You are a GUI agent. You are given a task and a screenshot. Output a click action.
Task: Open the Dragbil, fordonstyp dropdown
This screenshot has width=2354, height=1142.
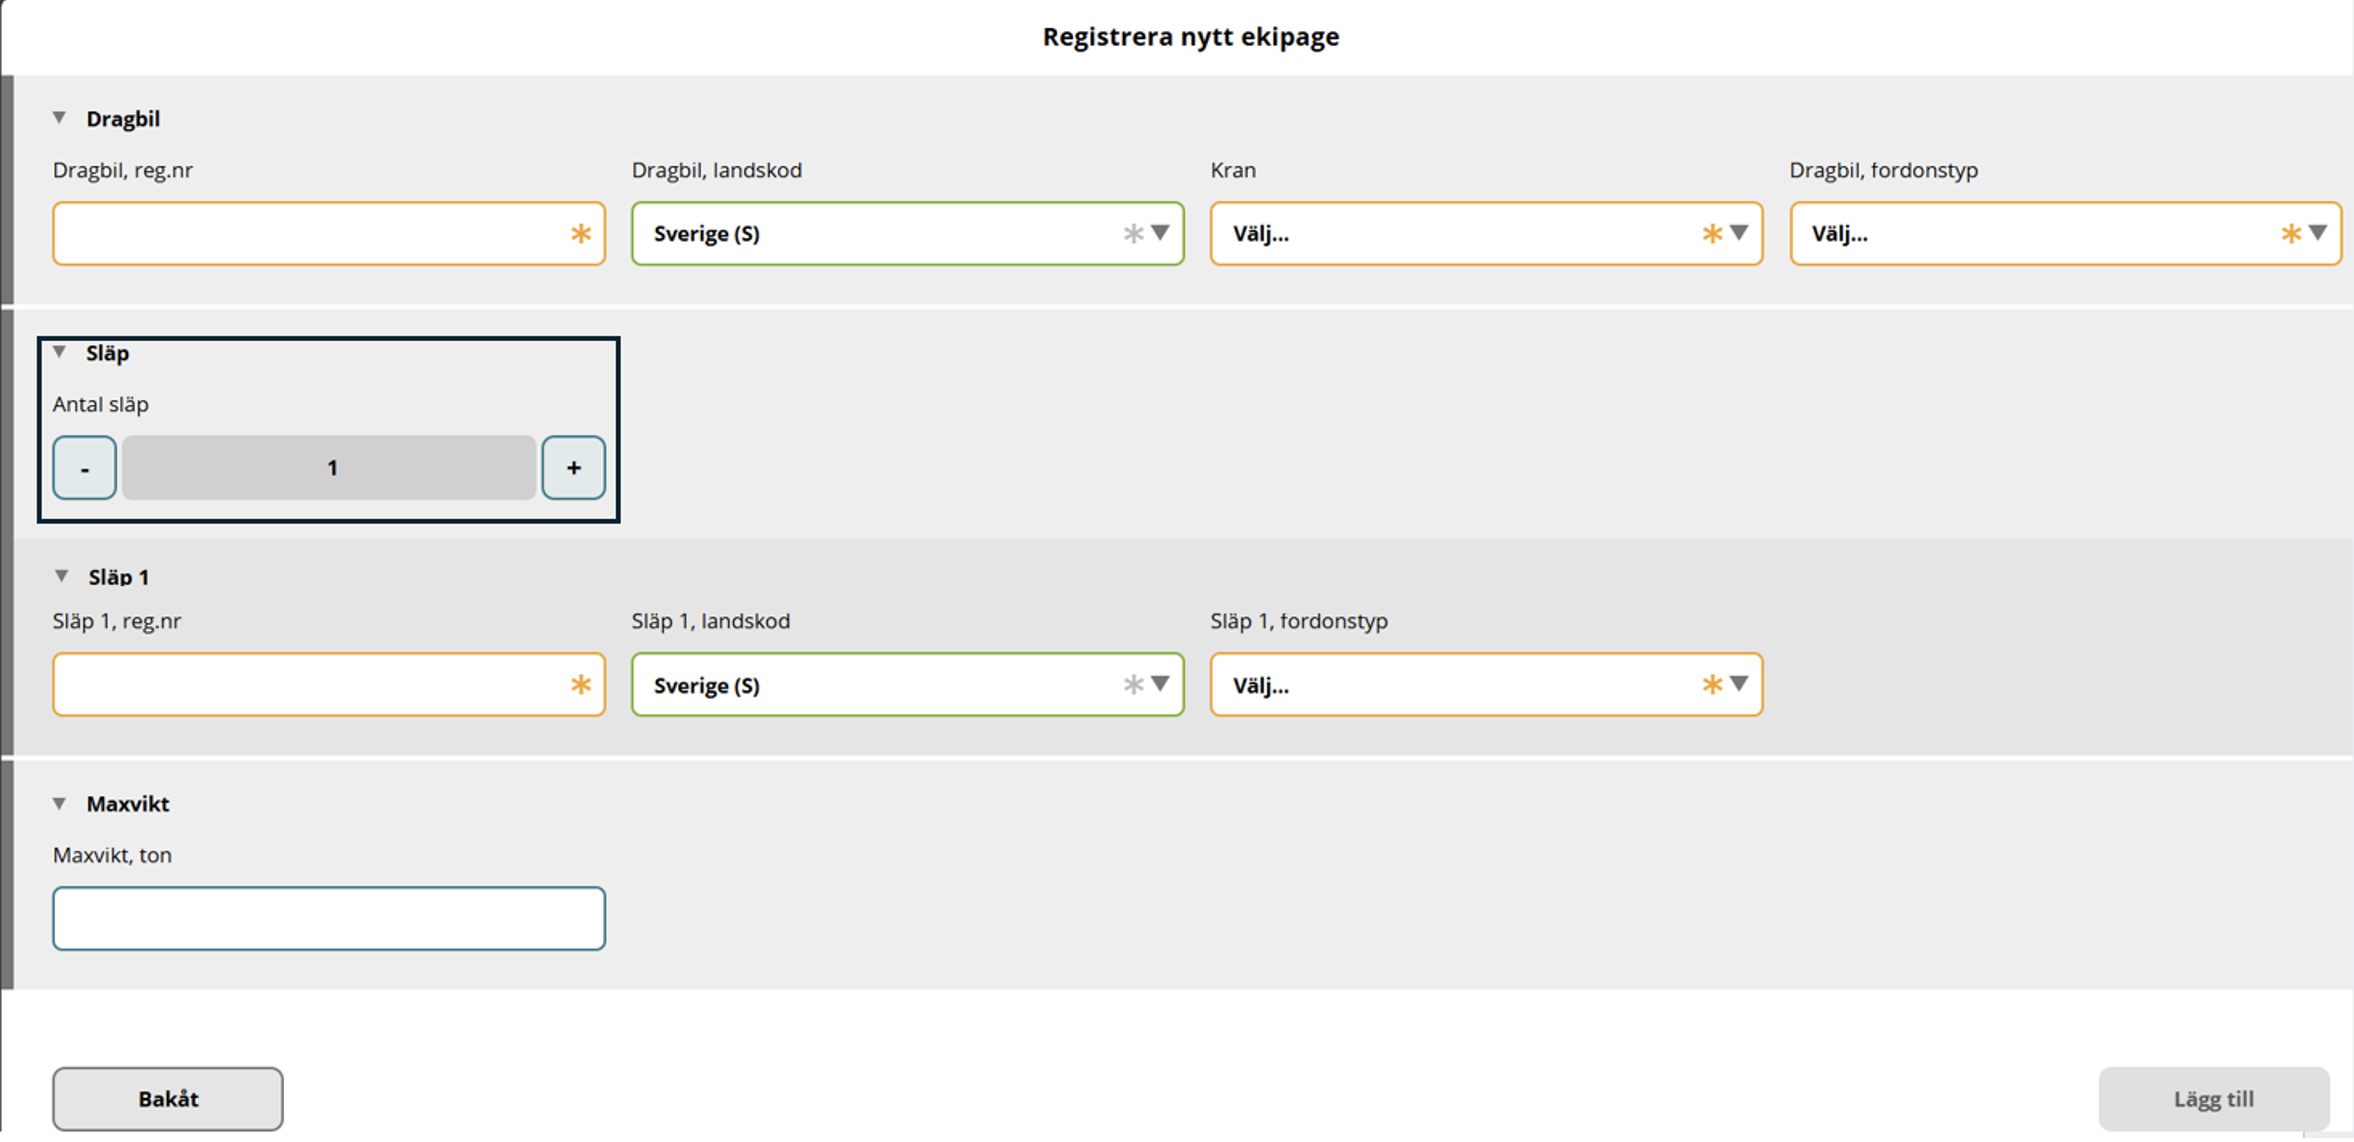[2066, 233]
